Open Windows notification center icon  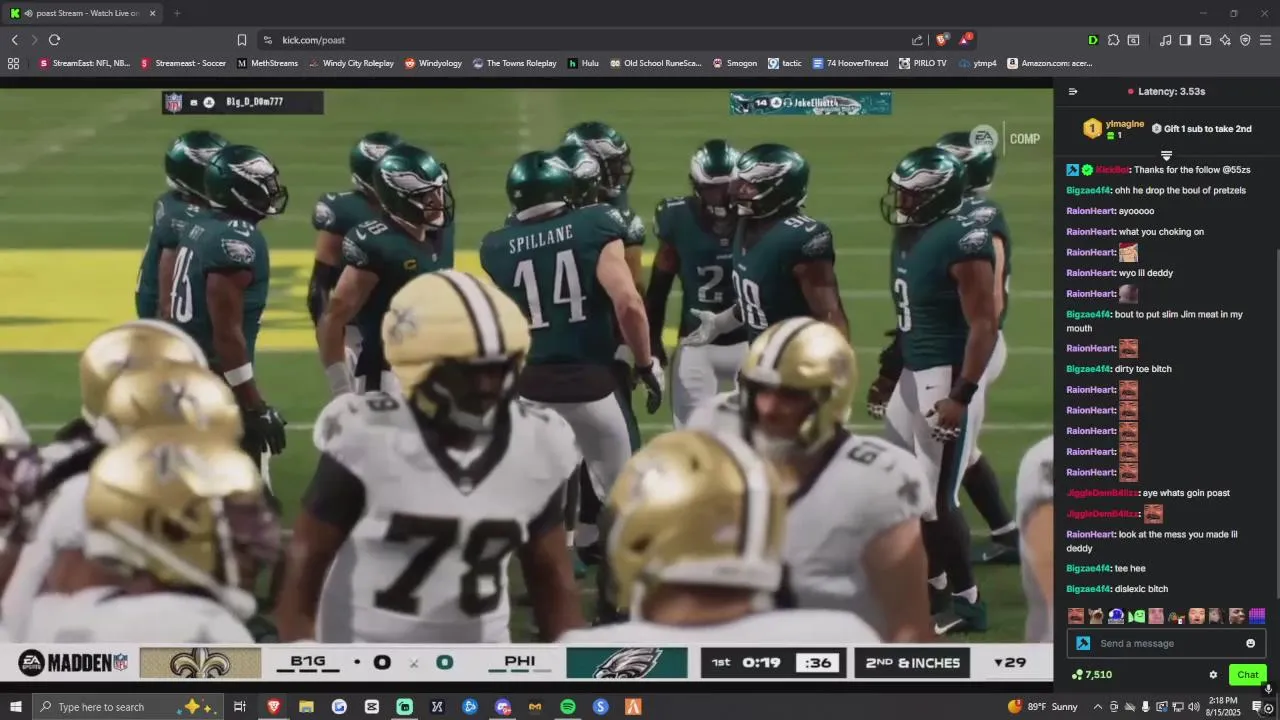pyautogui.click(x=1257, y=707)
